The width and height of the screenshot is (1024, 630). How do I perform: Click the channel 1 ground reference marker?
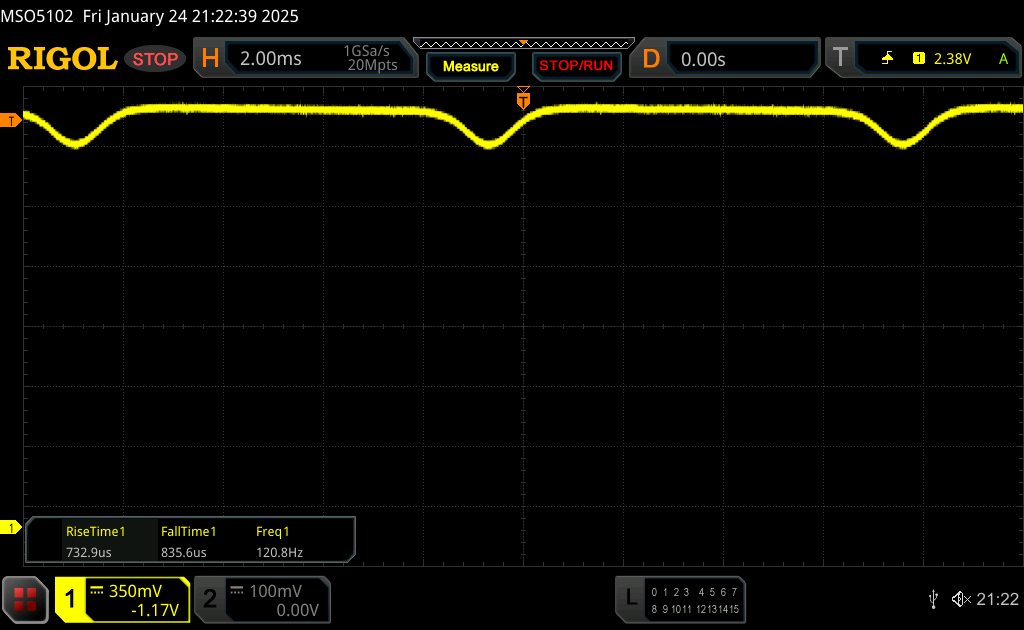click(12, 527)
